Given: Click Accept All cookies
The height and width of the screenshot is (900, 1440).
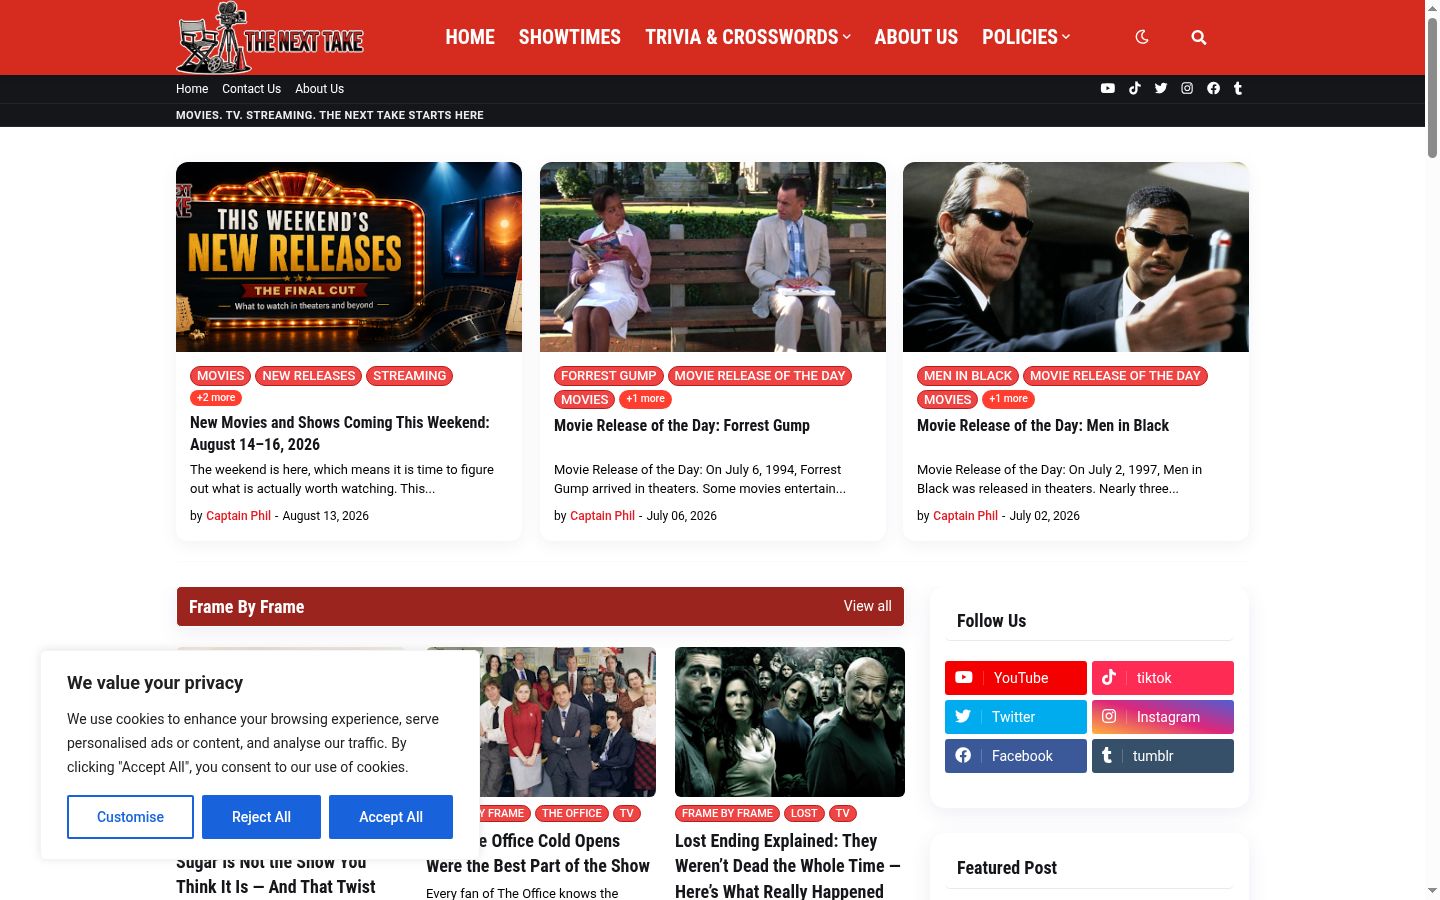Looking at the screenshot, I should tap(391, 817).
